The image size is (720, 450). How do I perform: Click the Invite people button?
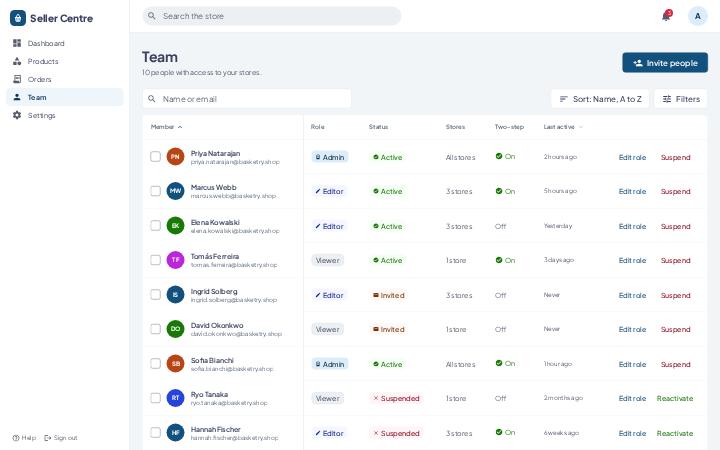pos(665,63)
